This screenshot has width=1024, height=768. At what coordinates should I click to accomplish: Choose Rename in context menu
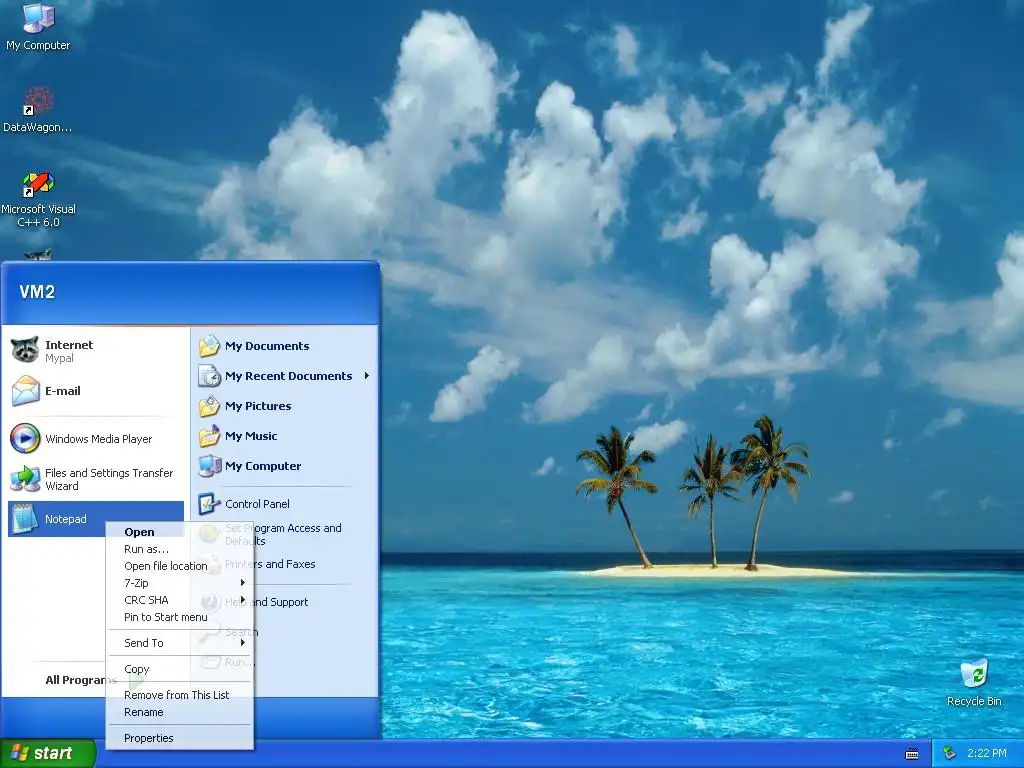pyautogui.click(x=180, y=712)
